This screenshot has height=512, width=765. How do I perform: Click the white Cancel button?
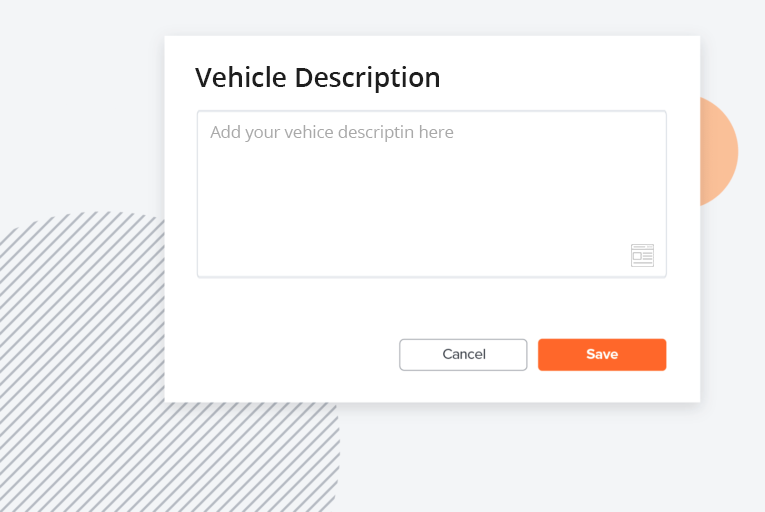coord(463,354)
